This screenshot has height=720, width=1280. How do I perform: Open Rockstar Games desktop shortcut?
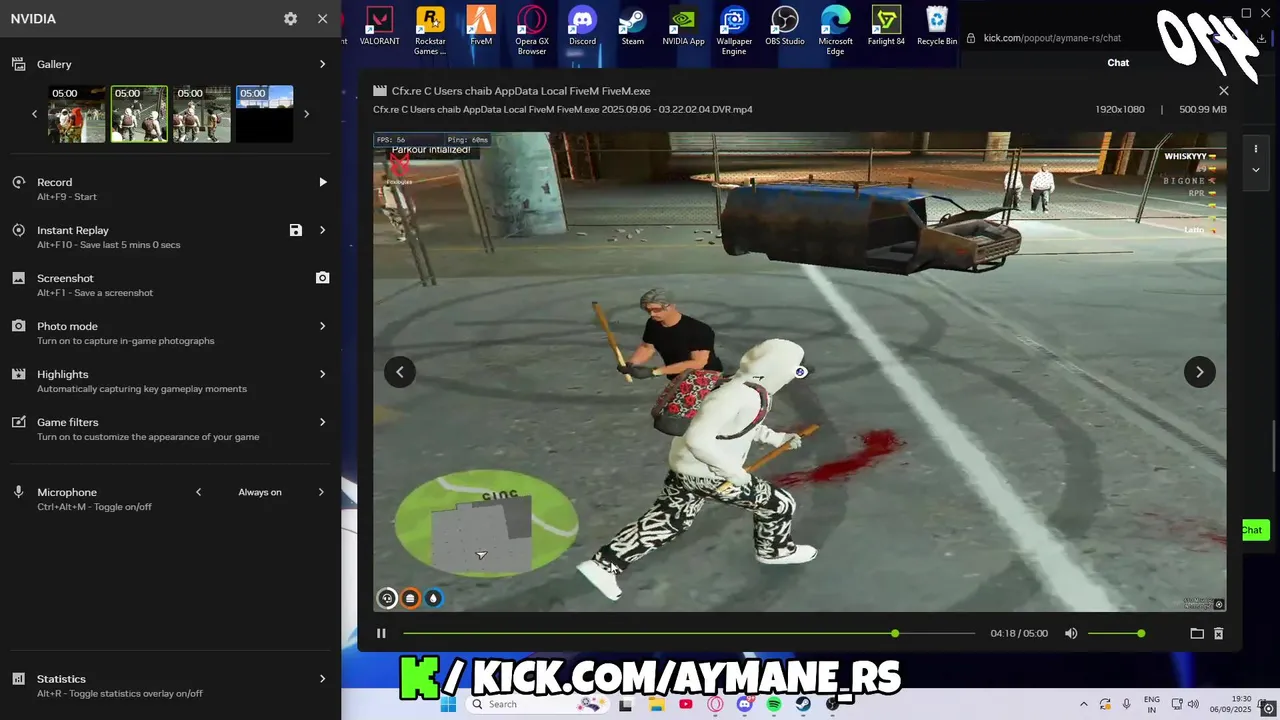coord(430,30)
